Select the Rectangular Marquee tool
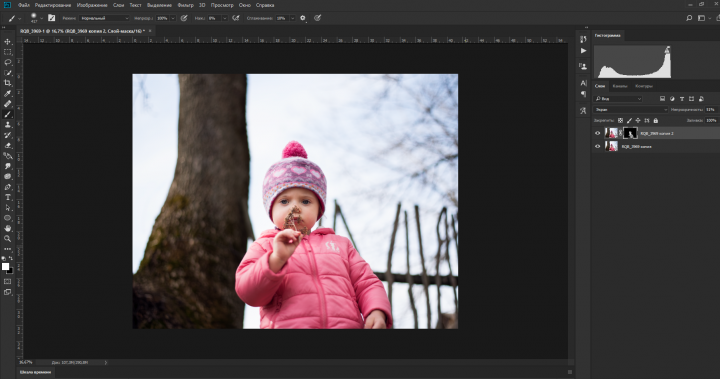 point(8,52)
